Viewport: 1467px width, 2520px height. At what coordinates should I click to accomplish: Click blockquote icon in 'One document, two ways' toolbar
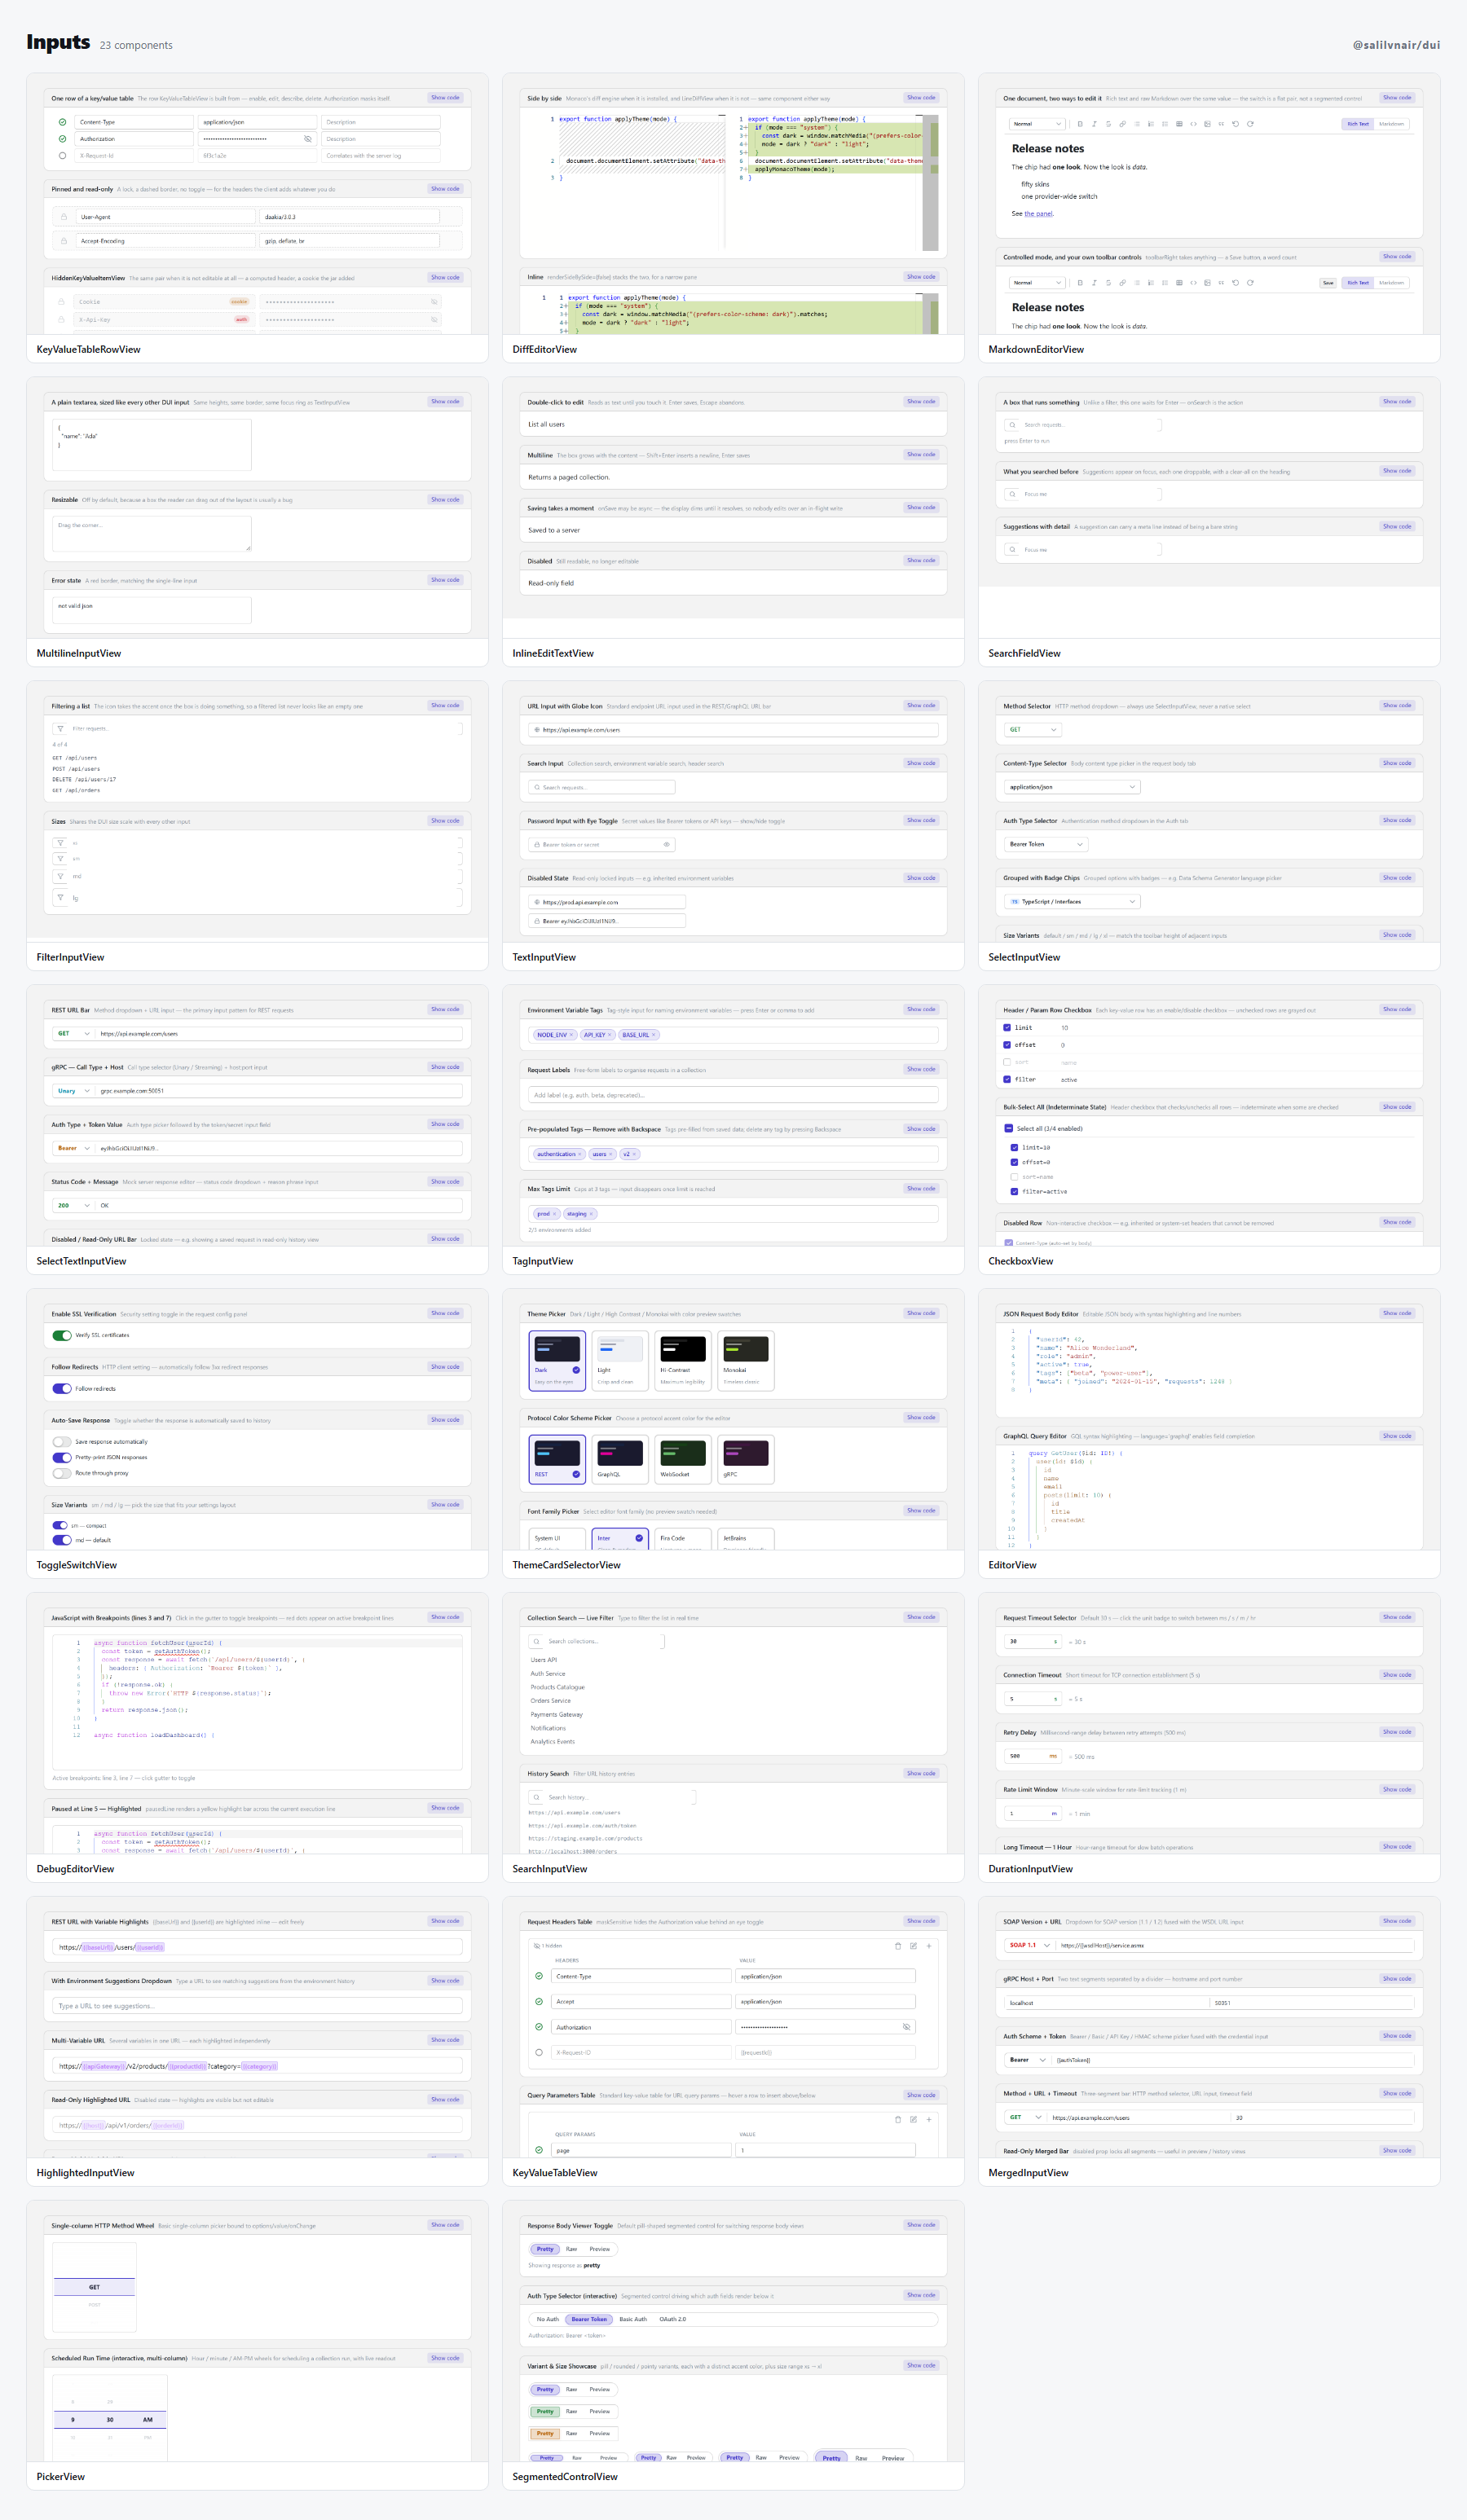[x=1222, y=124]
